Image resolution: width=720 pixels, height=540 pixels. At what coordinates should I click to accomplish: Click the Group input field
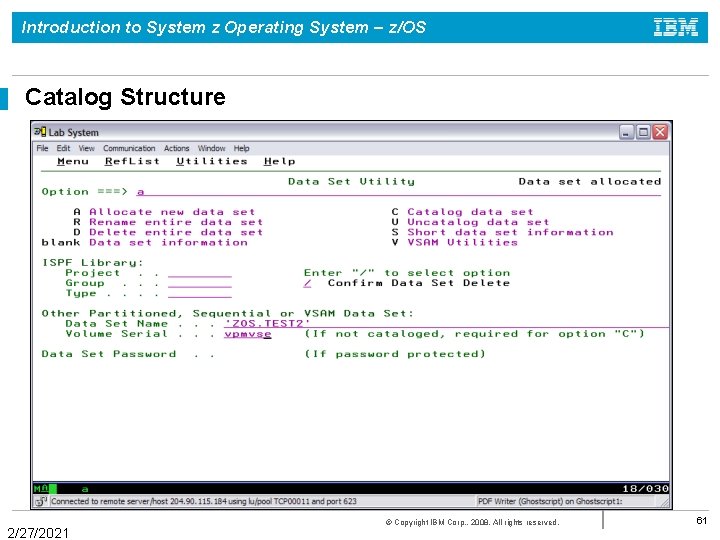(x=200, y=283)
